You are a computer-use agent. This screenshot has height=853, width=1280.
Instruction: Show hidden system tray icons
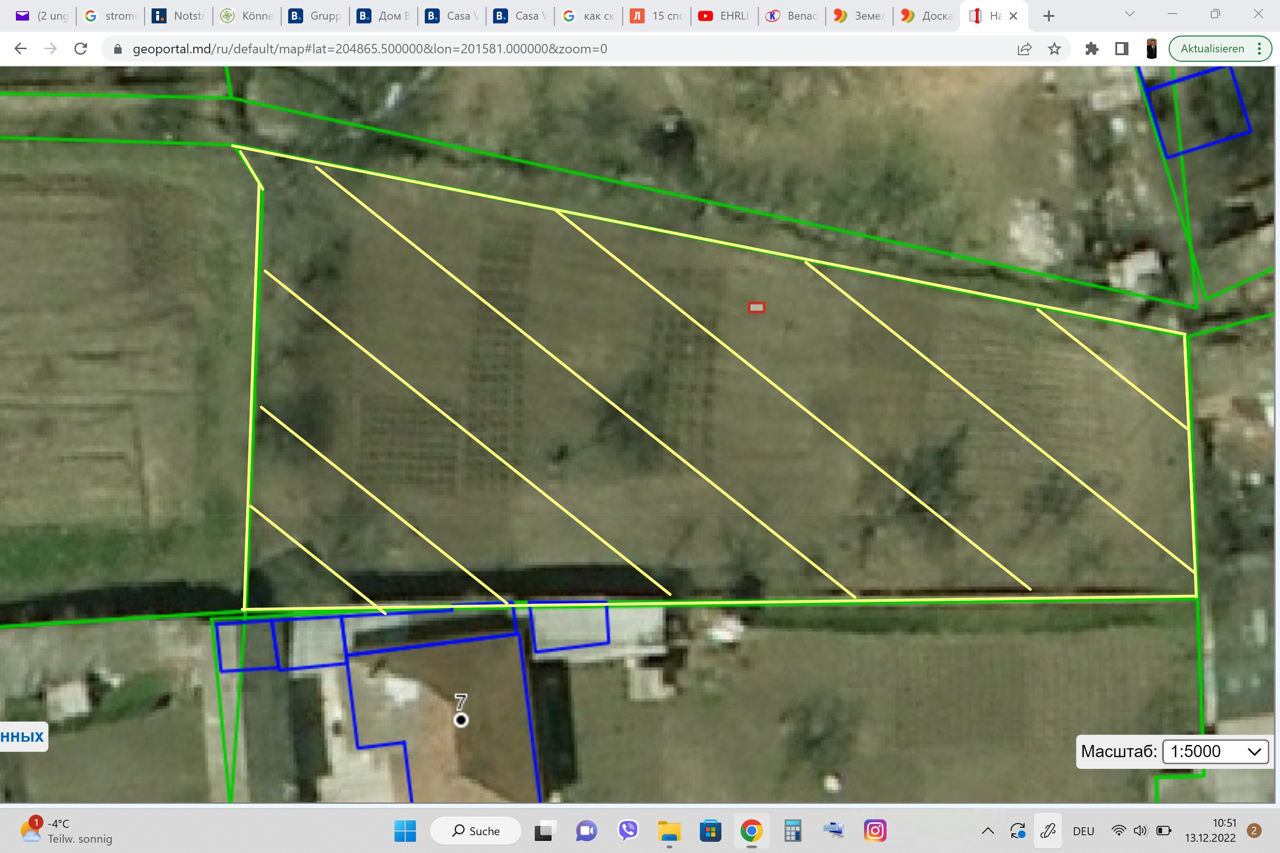[988, 831]
